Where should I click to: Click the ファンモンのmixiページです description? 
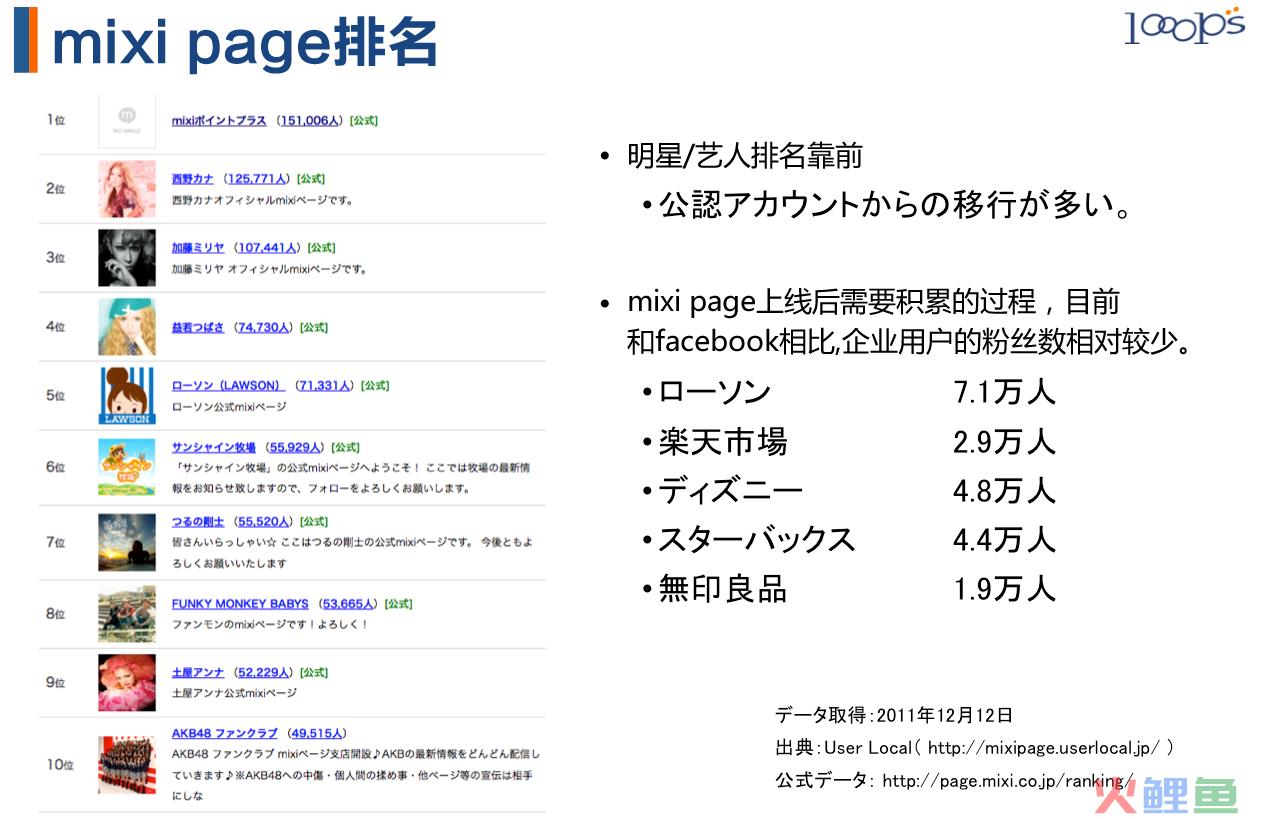point(270,625)
